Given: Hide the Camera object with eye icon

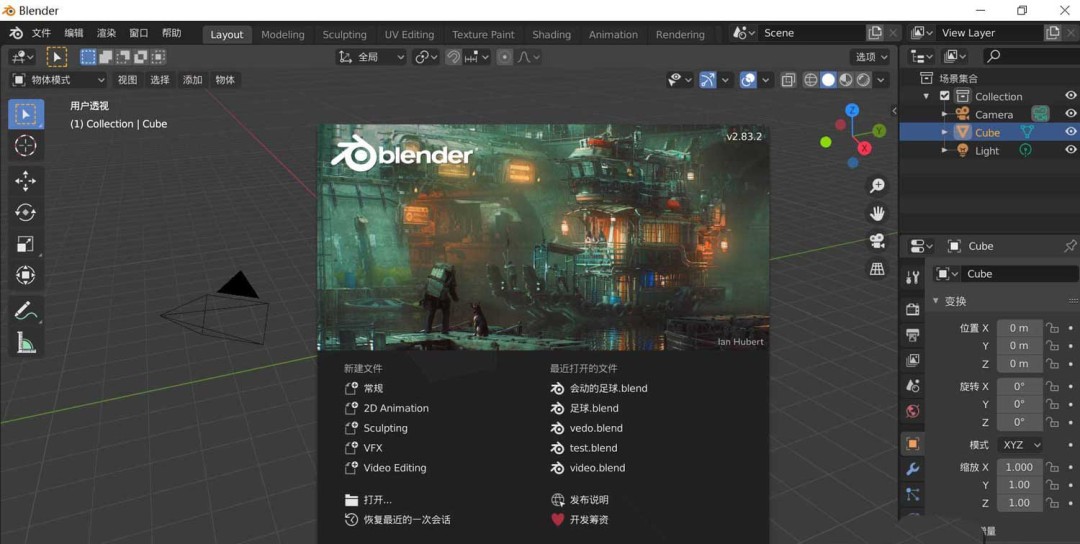Looking at the screenshot, I should coord(1070,114).
